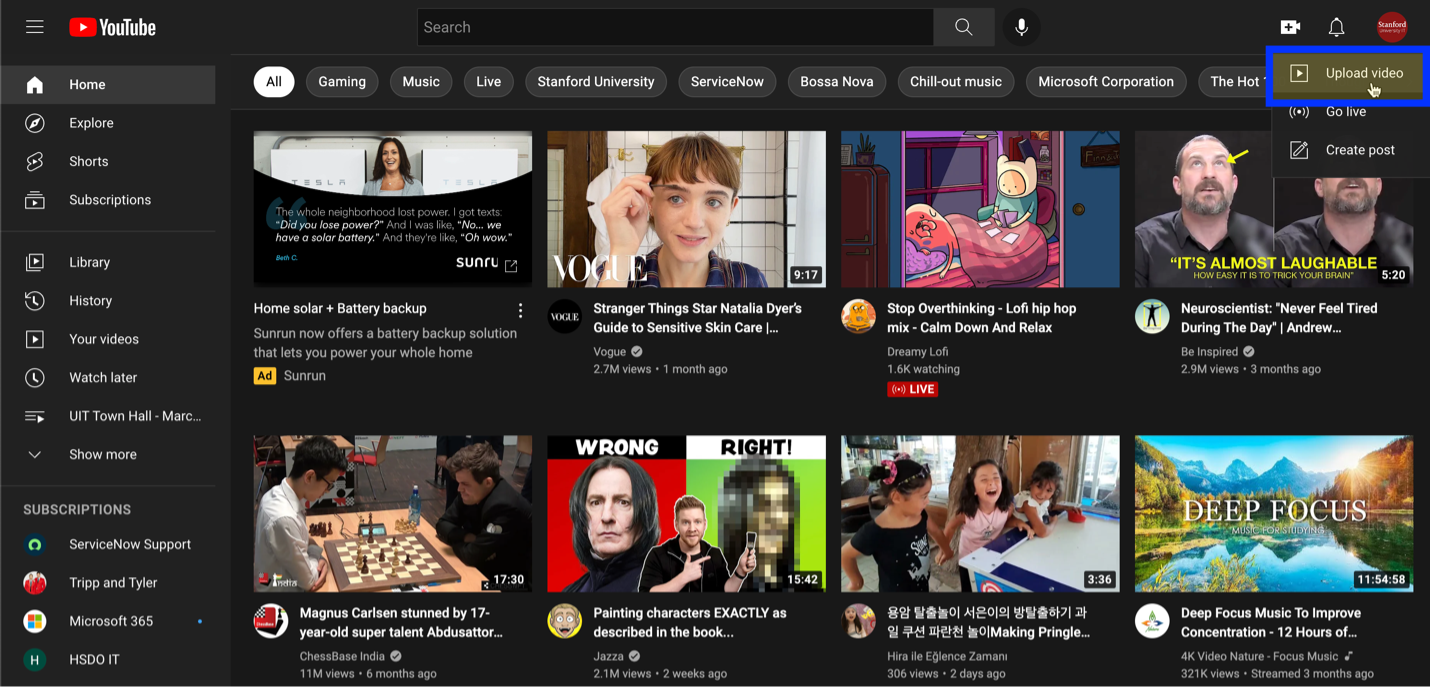Click the red LIVE badge
Viewport: 1430px width, 690px height.
pos(912,389)
